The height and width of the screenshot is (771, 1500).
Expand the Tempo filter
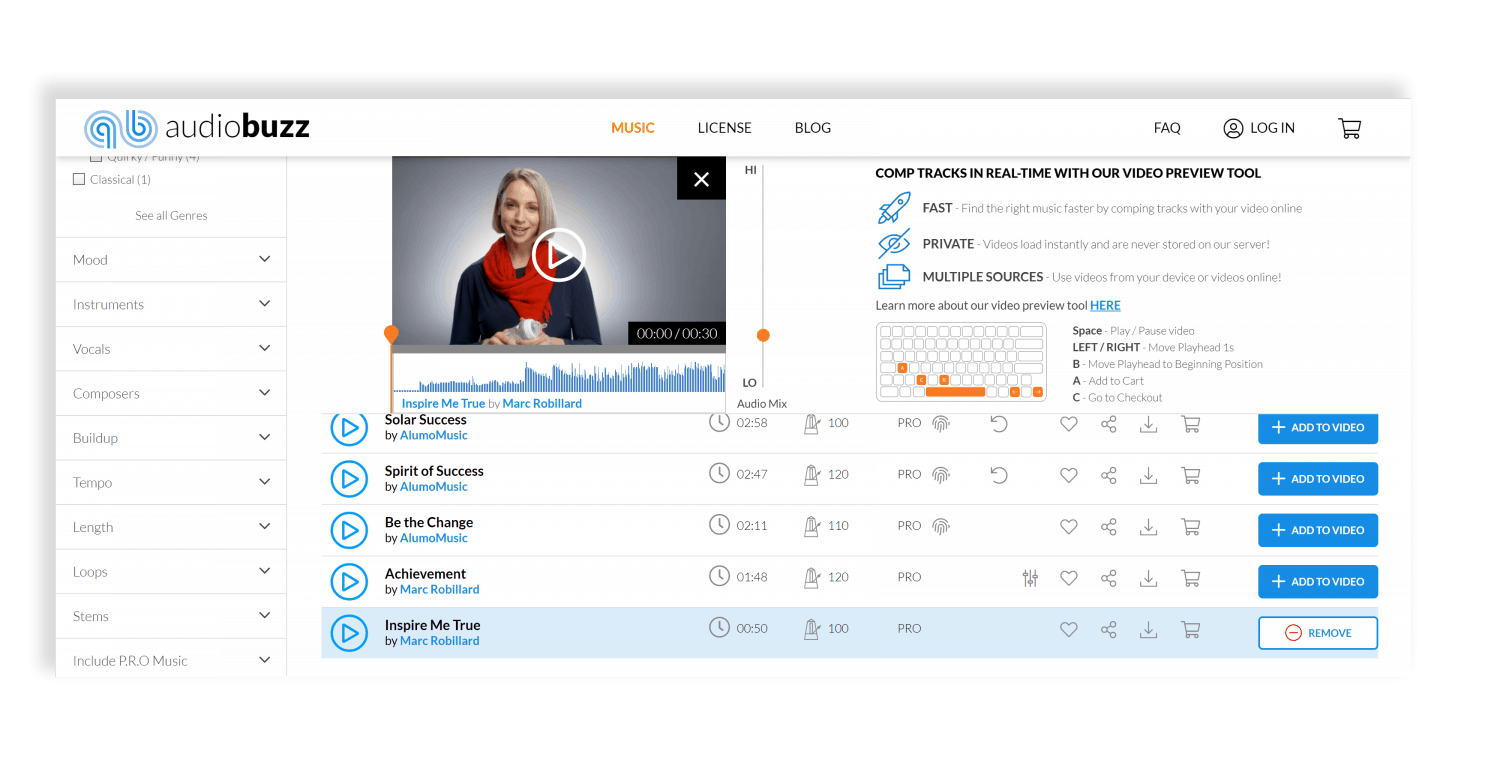point(171,482)
